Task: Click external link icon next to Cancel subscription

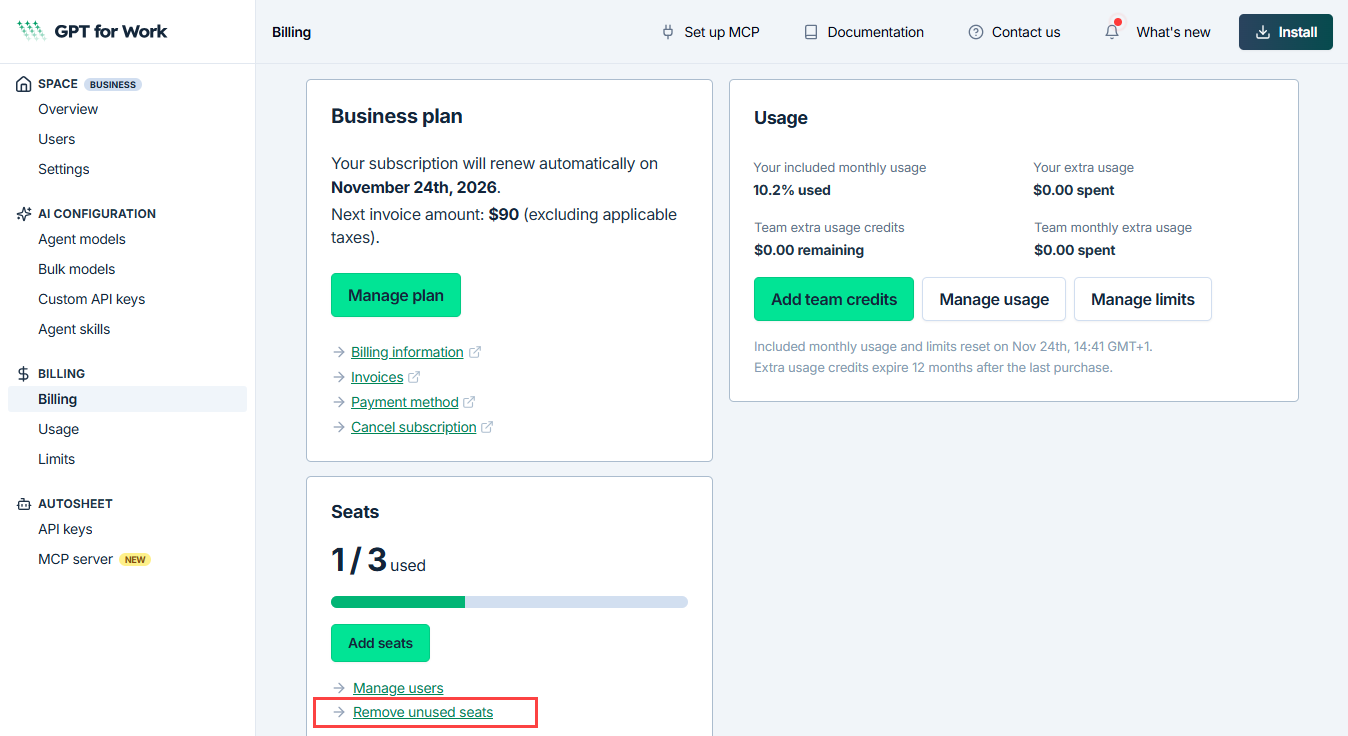Action: [487, 427]
